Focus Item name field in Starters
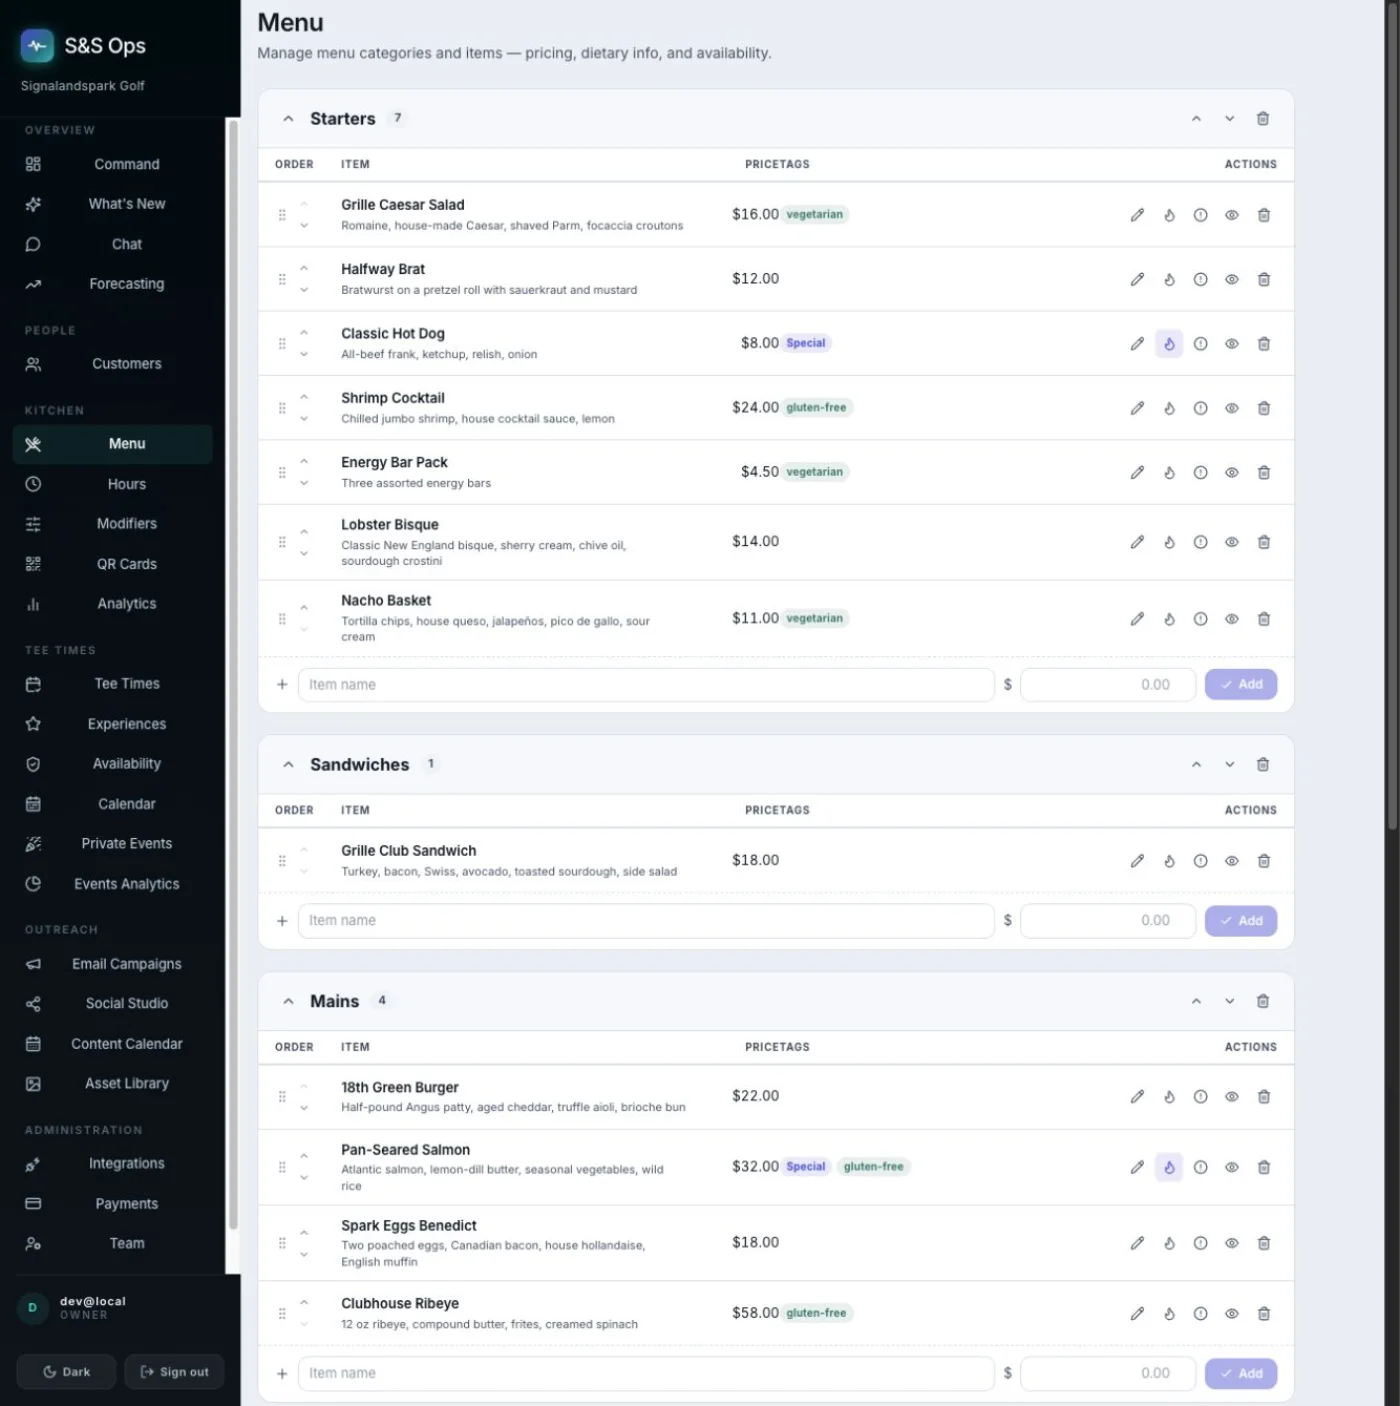Image resolution: width=1400 pixels, height=1406 pixels. [646, 685]
